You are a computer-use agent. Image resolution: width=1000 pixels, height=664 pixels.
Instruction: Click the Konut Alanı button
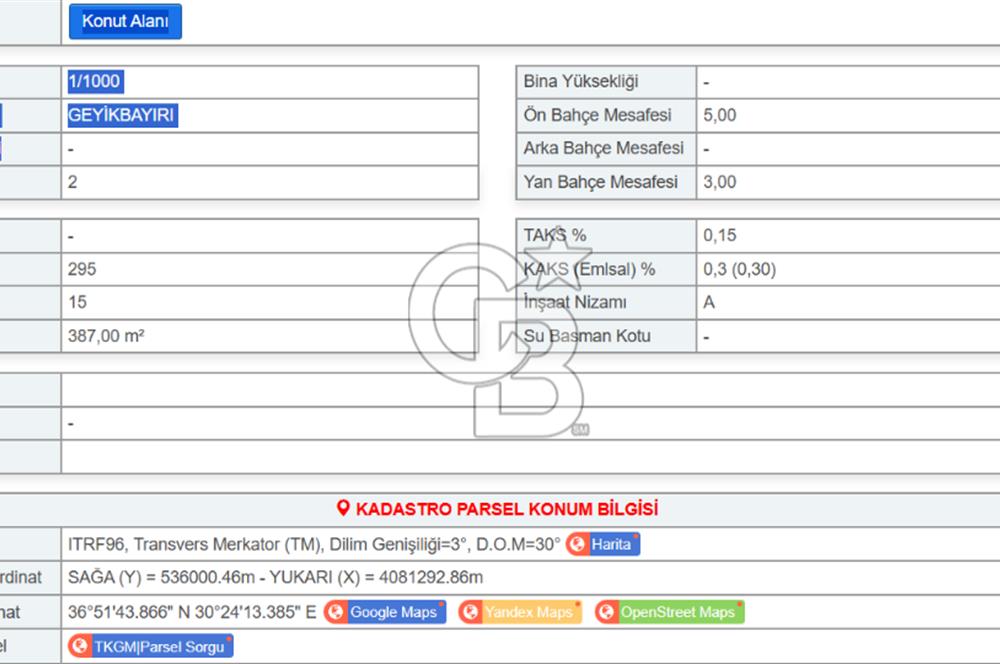[125, 21]
